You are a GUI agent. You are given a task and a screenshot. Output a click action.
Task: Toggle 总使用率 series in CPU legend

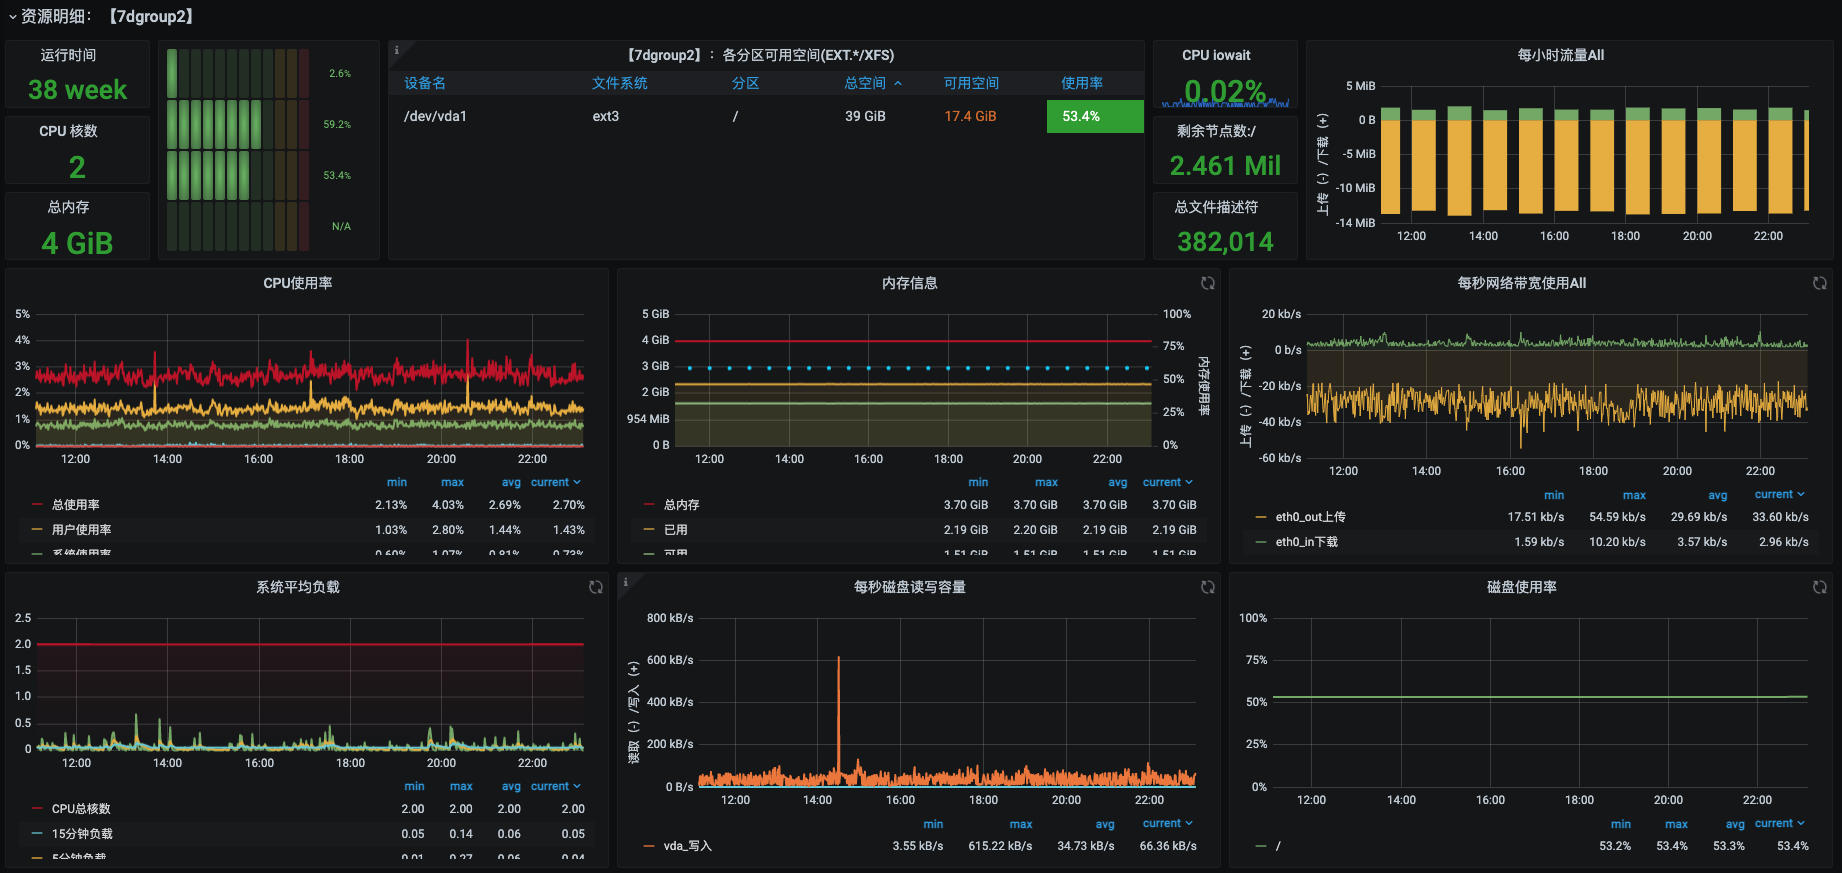(x=76, y=505)
